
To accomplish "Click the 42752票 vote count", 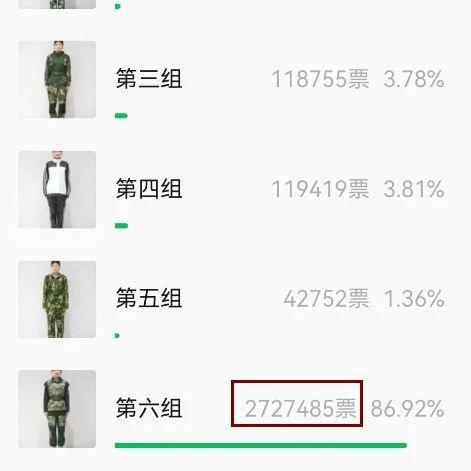I will click(x=327, y=298).
